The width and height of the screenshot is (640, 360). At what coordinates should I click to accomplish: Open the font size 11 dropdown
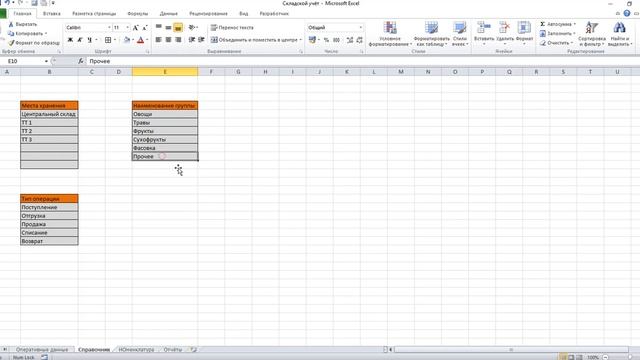(x=127, y=27)
